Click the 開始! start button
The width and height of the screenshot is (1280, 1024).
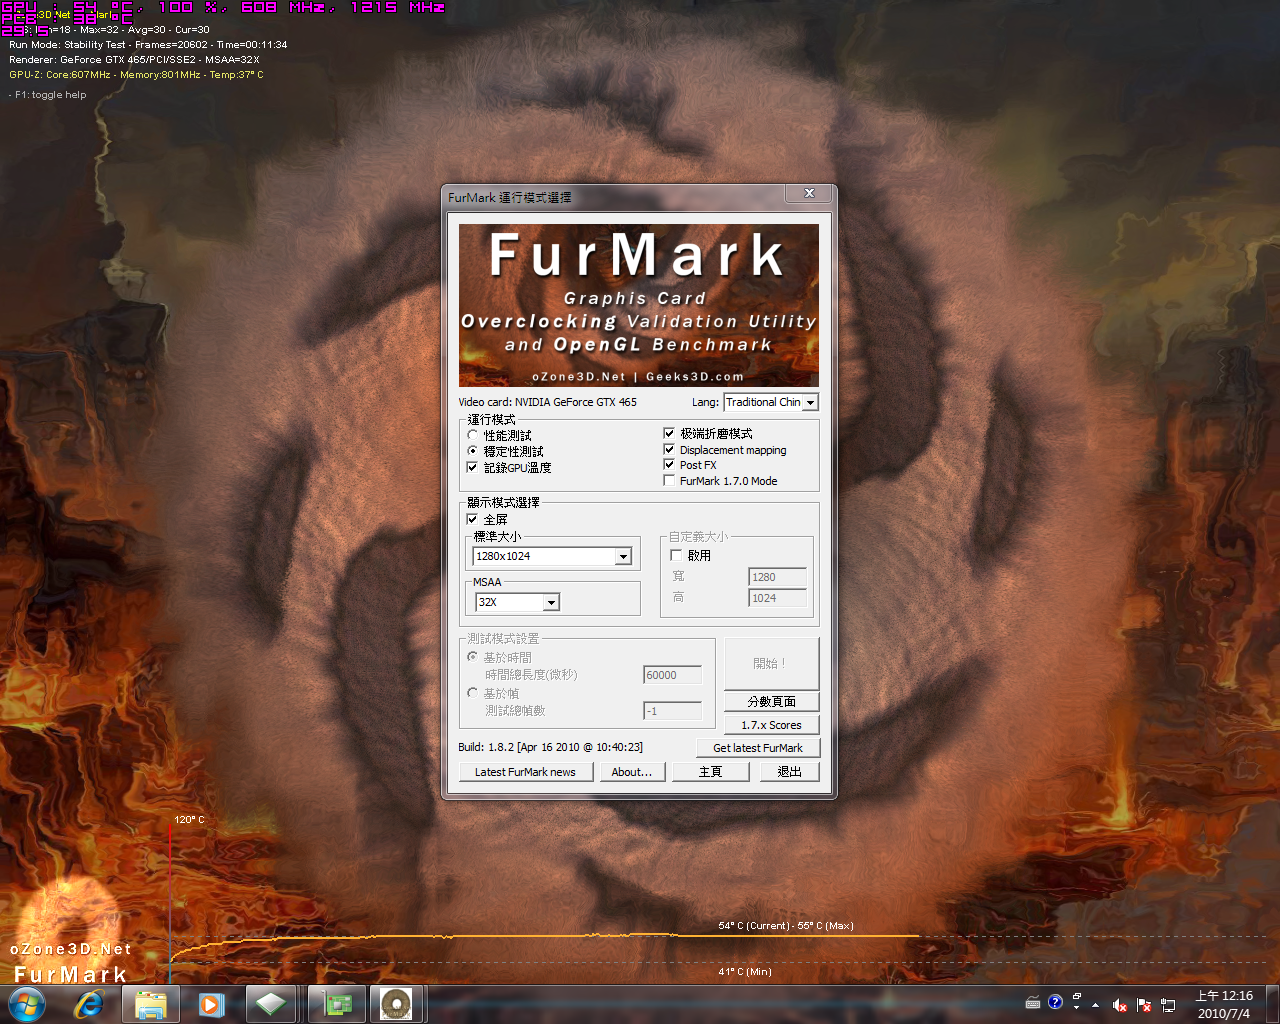[x=771, y=663]
